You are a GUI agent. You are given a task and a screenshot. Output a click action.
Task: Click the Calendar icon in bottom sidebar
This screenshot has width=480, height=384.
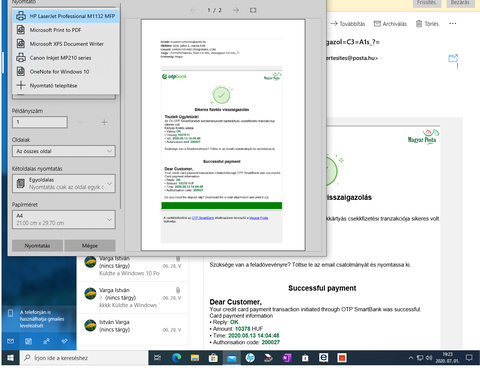(29, 341)
